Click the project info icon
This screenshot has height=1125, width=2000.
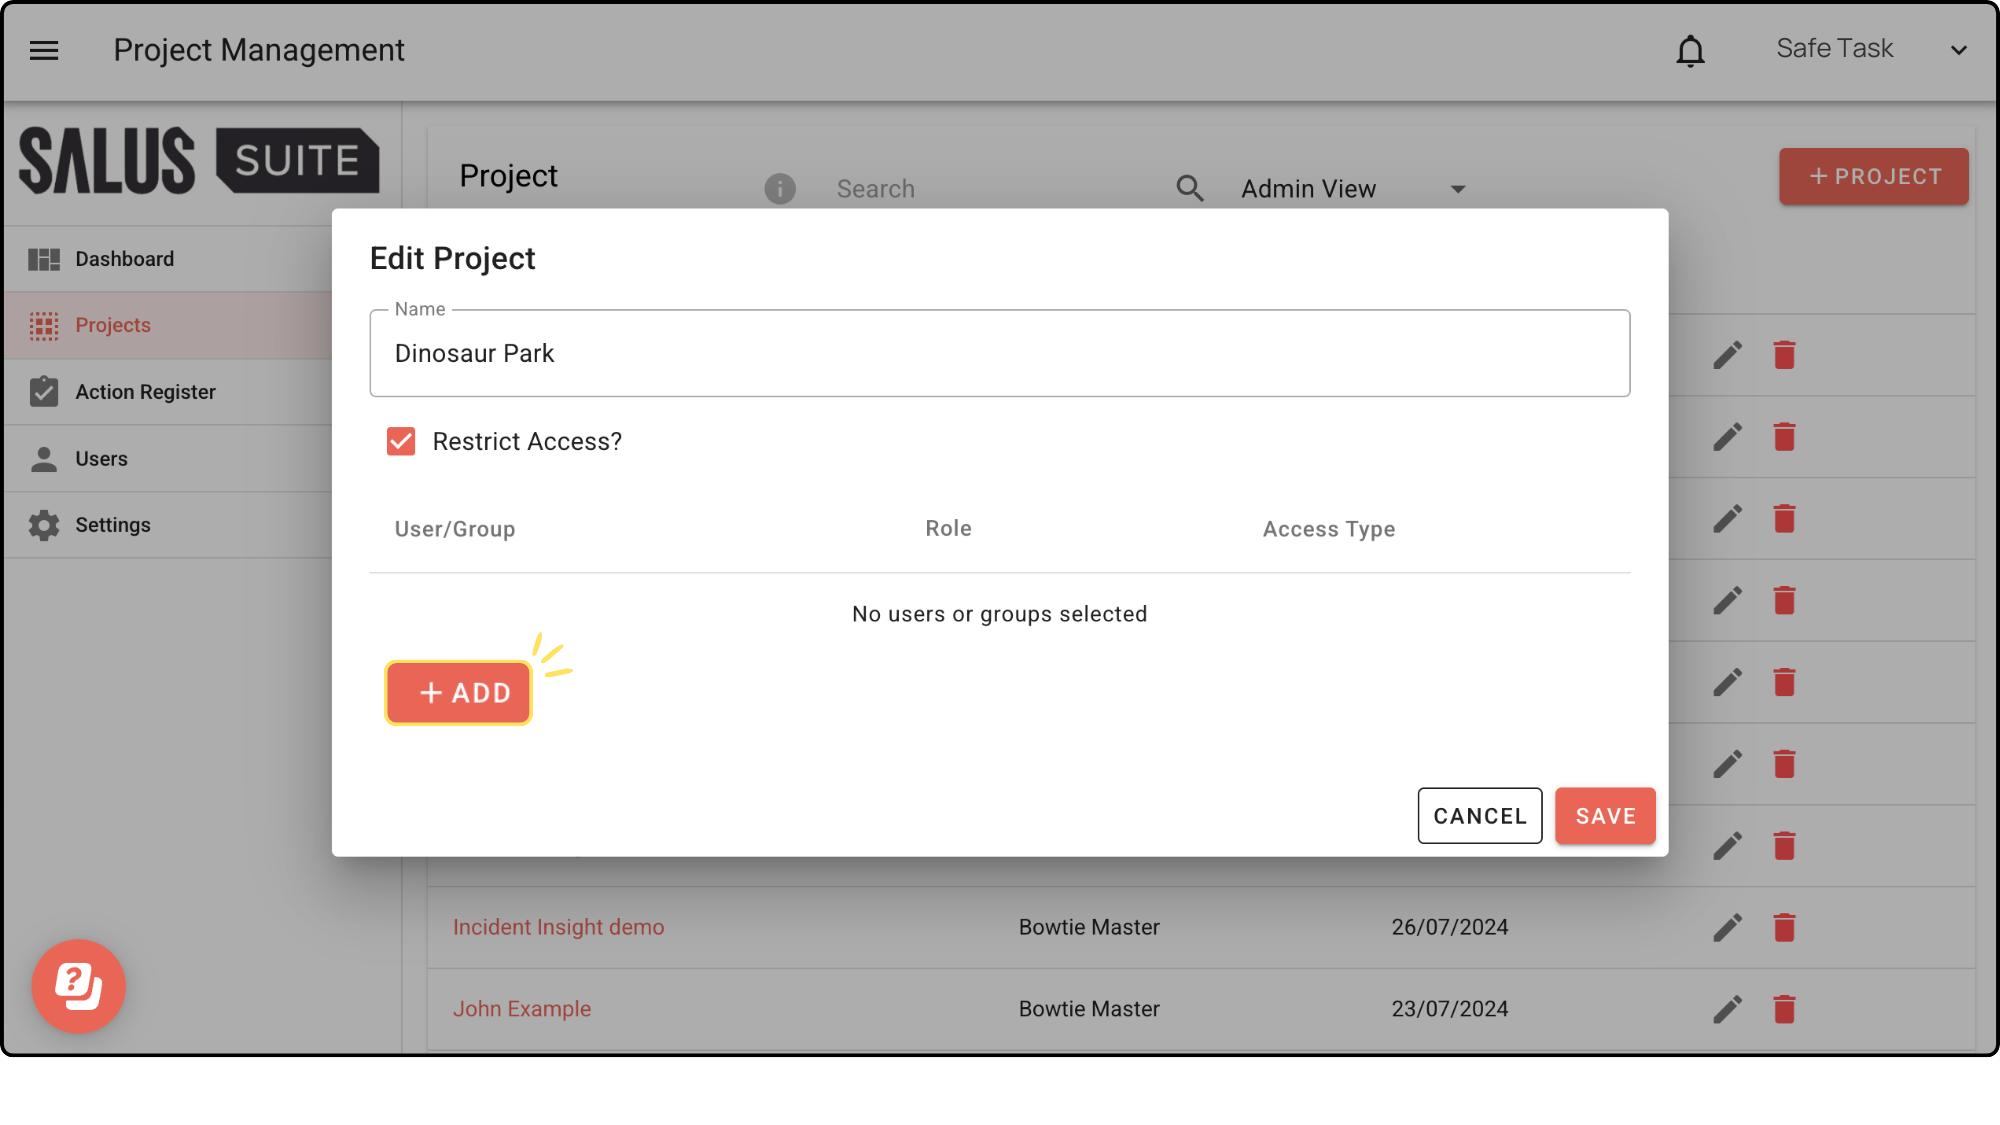(x=780, y=188)
